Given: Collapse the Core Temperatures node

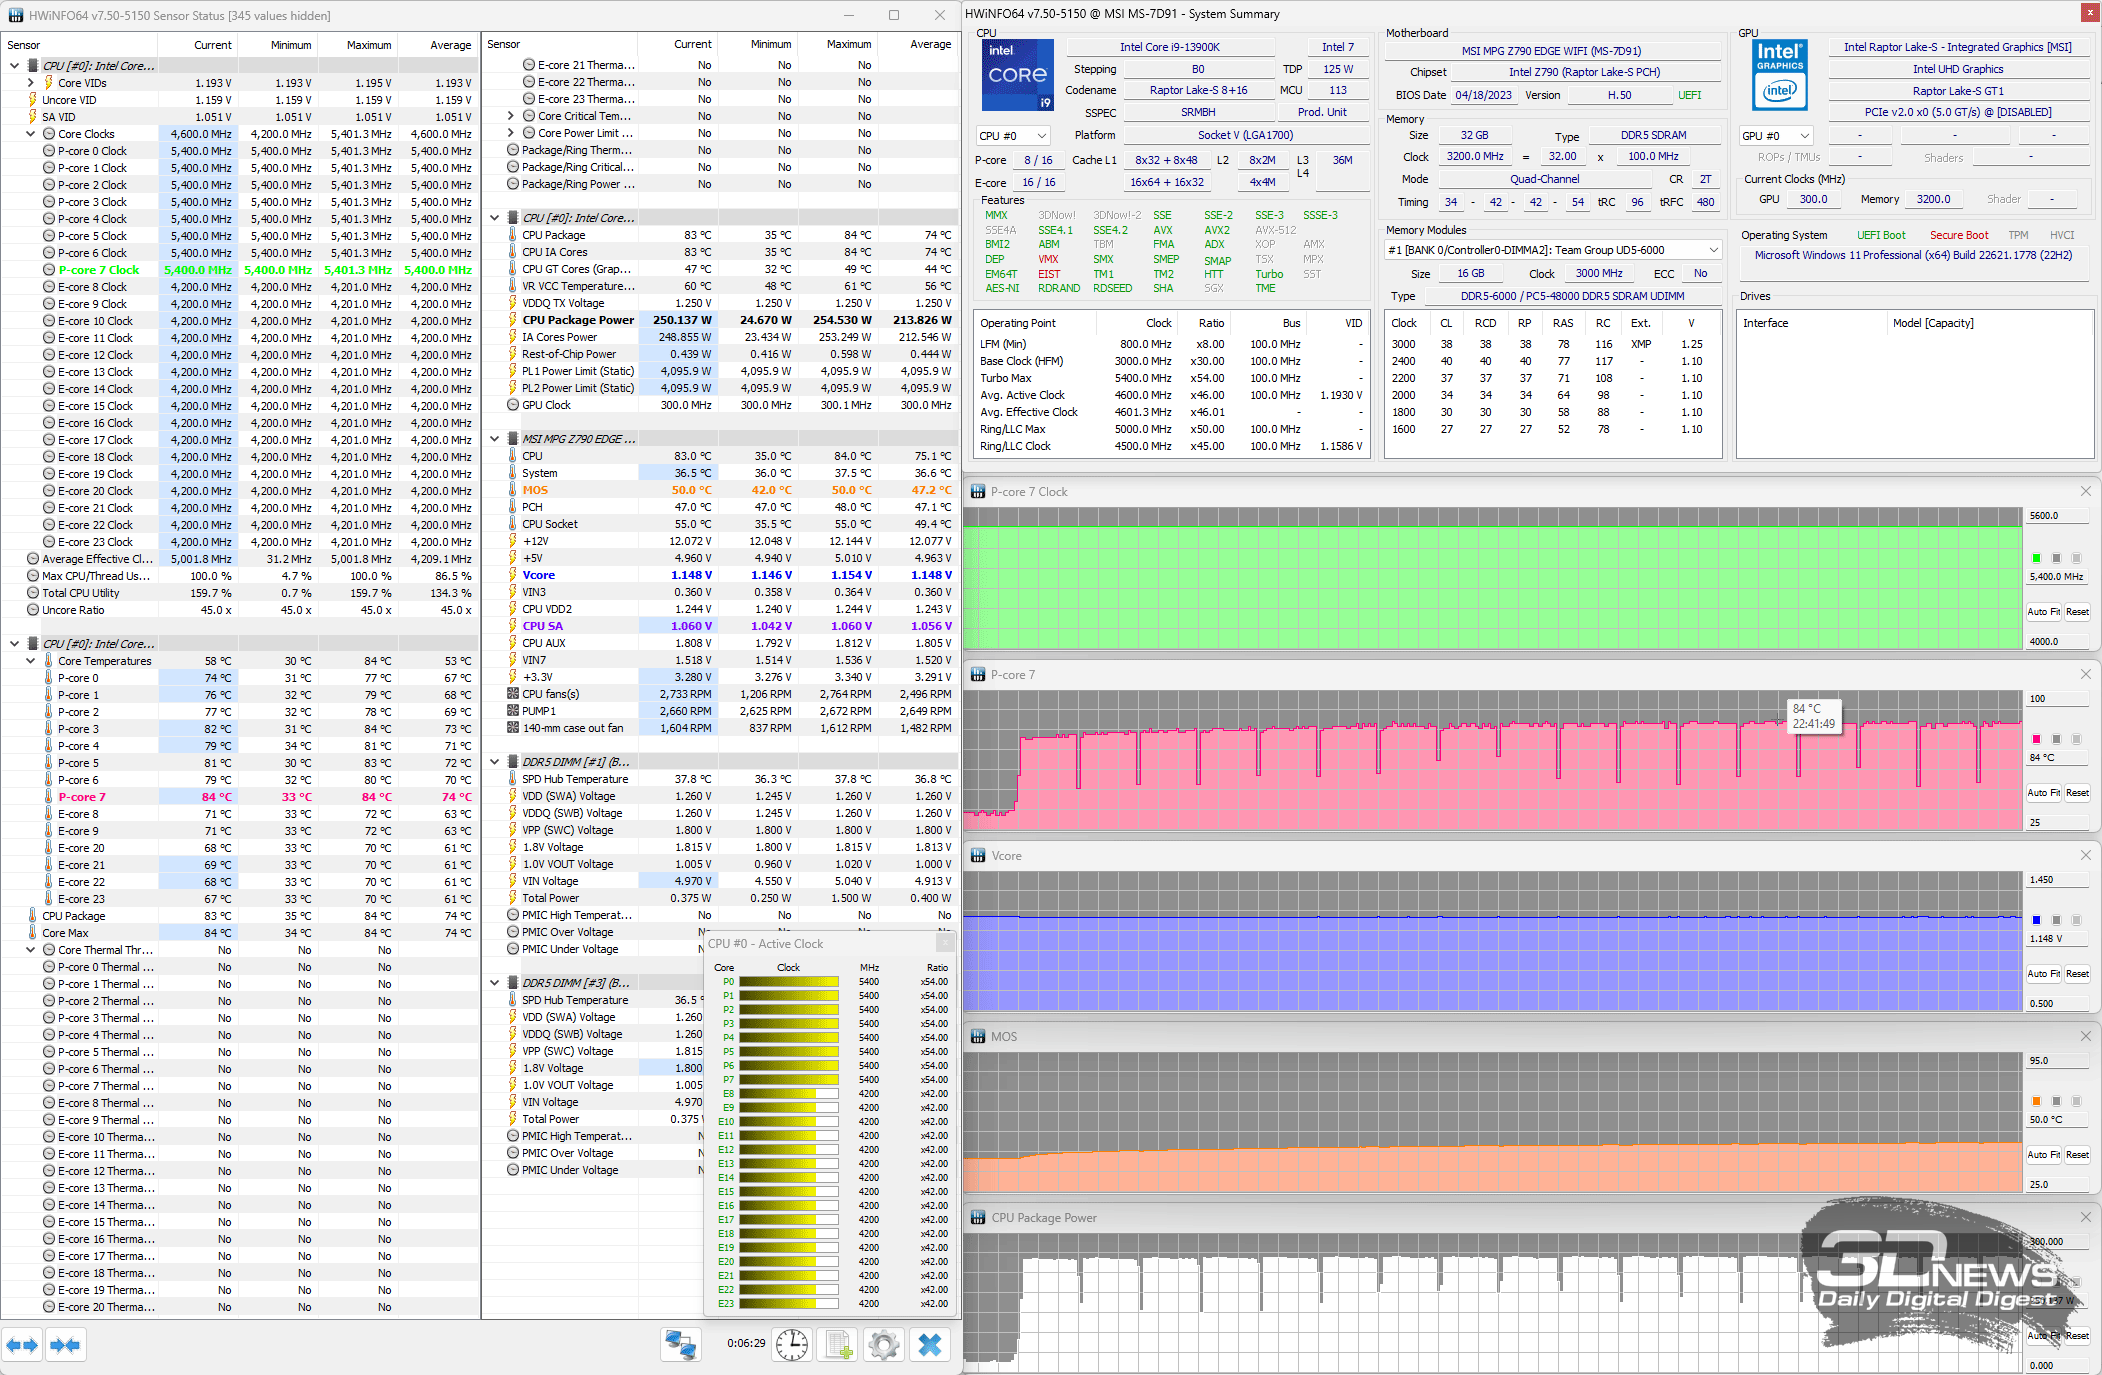Looking at the screenshot, I should pos(30,661).
